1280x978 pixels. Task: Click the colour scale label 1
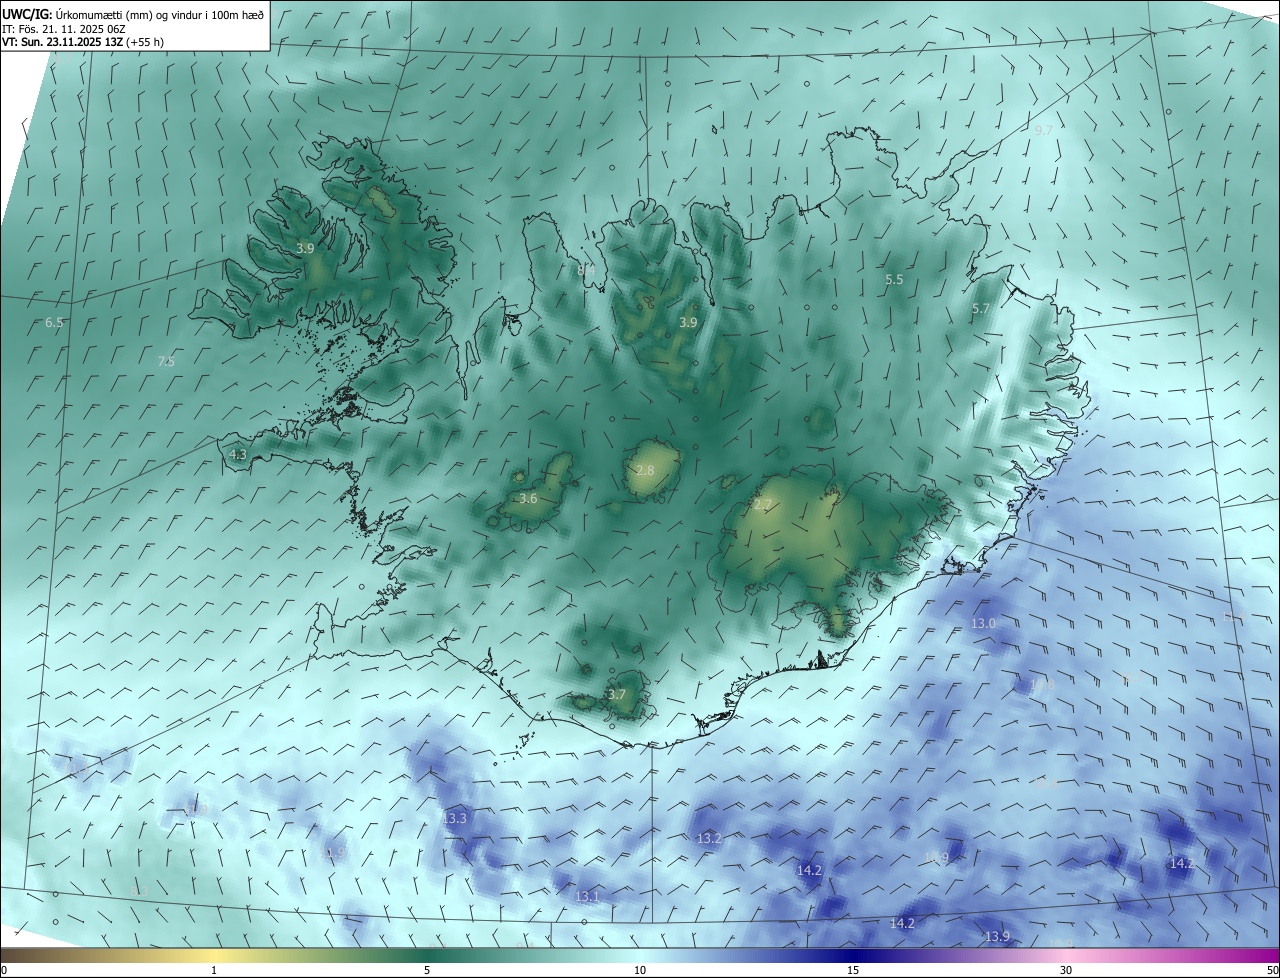point(214,970)
